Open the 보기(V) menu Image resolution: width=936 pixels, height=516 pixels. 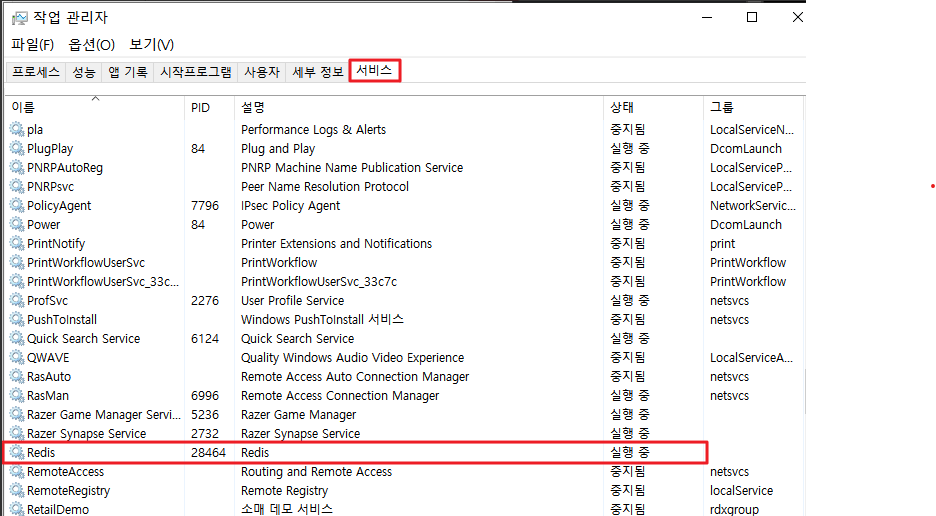152,45
